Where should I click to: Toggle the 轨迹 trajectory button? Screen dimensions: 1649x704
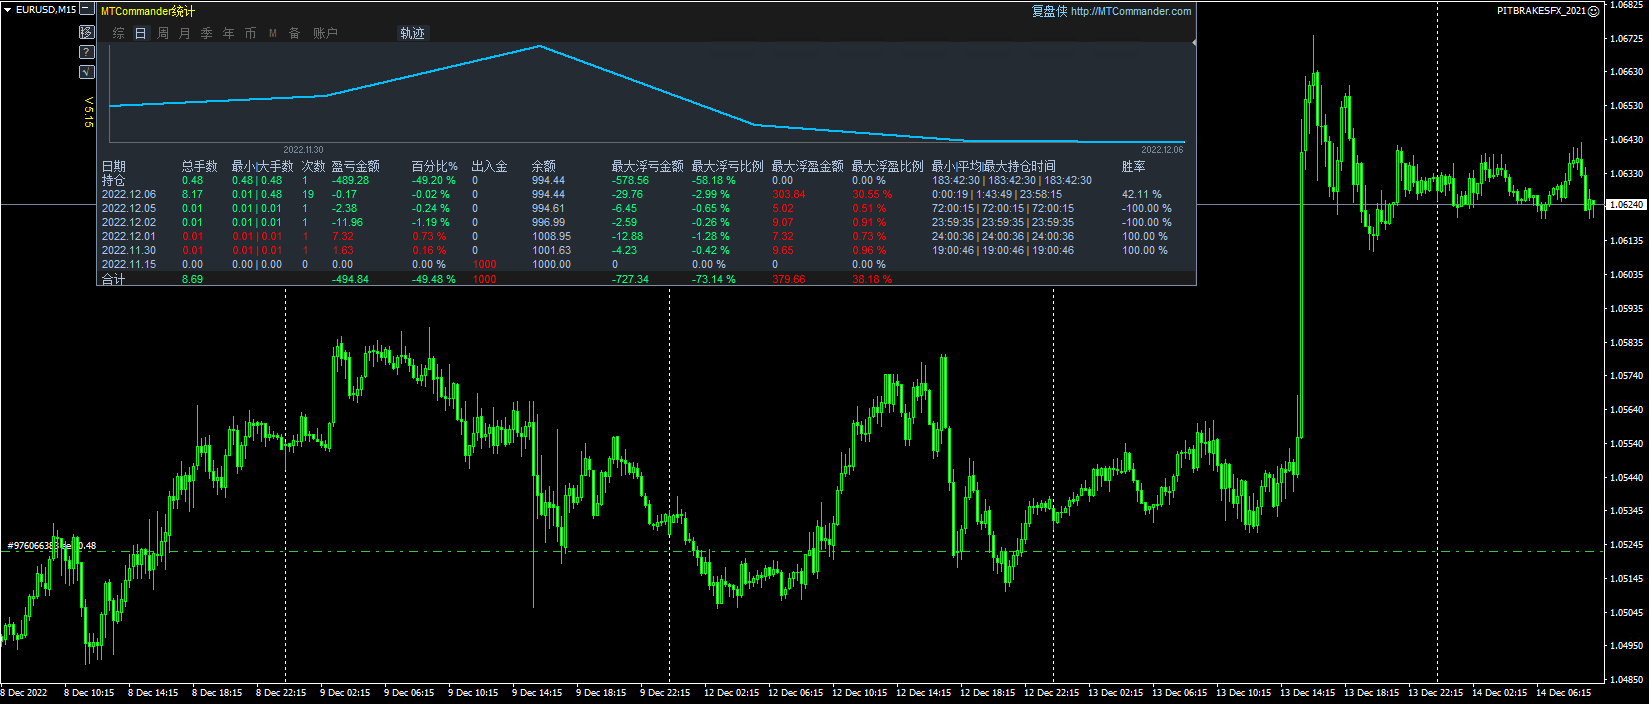coord(412,33)
